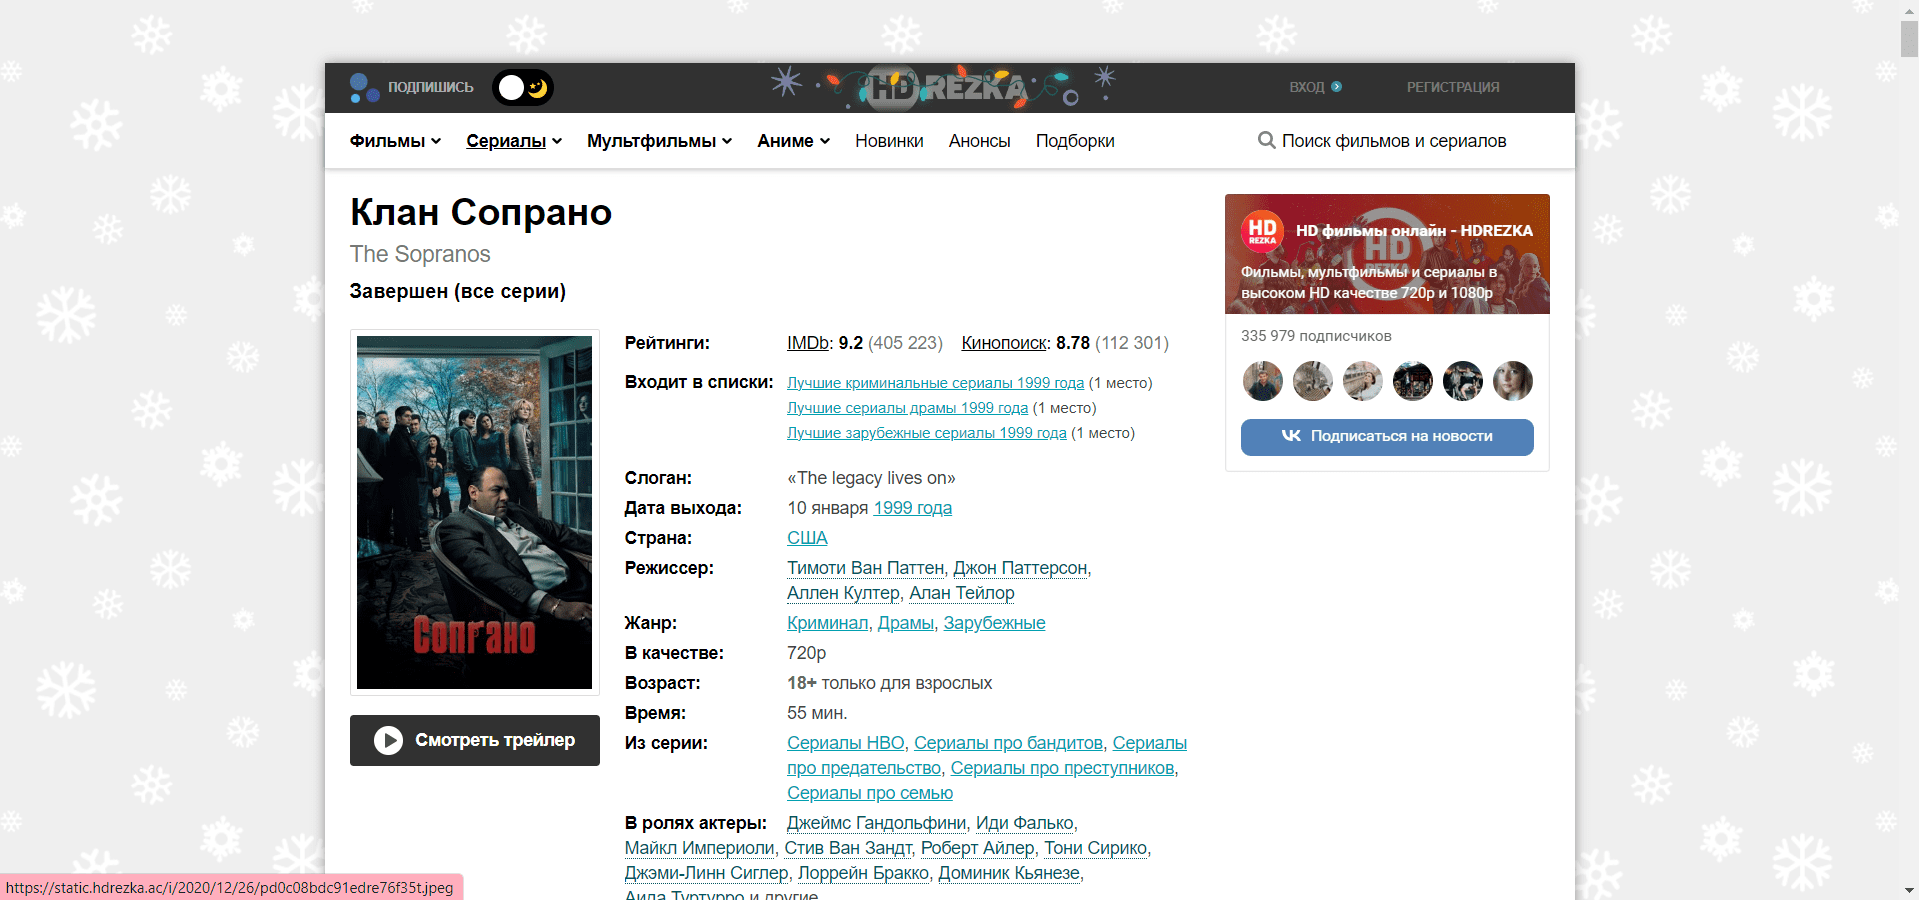The height and width of the screenshot is (900, 1919).
Task: Click the Подписаться на новости button
Action: [1387, 437]
